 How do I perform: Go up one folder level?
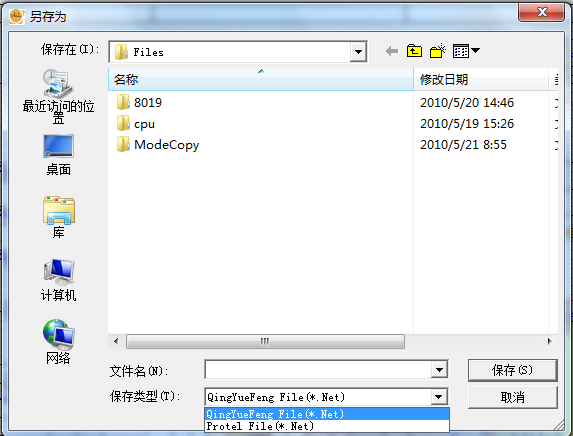(414, 51)
